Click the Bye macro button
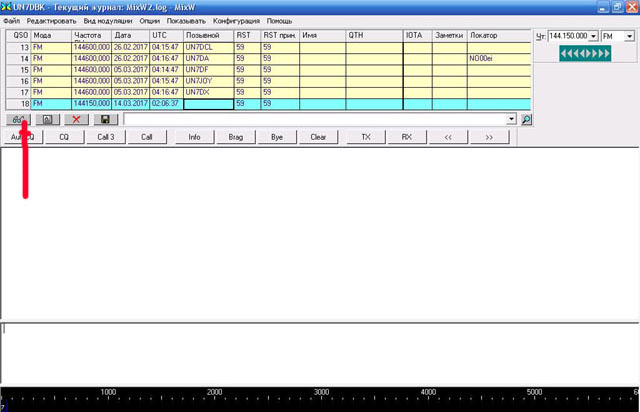 tap(277, 137)
